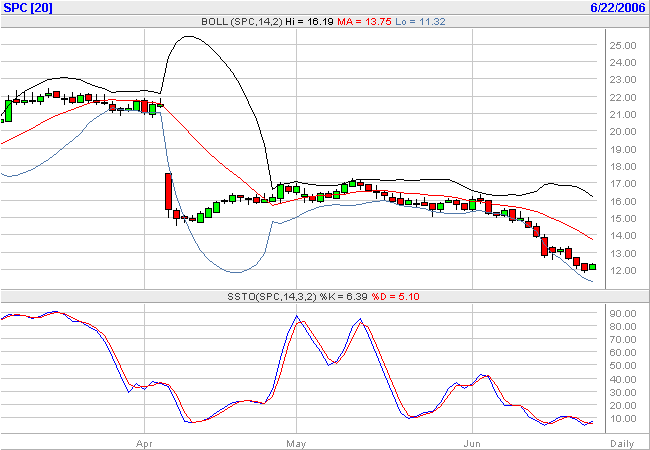The height and width of the screenshot is (450, 650).
Task: Click the 16.00 price axis label
Action: pyautogui.click(x=623, y=201)
